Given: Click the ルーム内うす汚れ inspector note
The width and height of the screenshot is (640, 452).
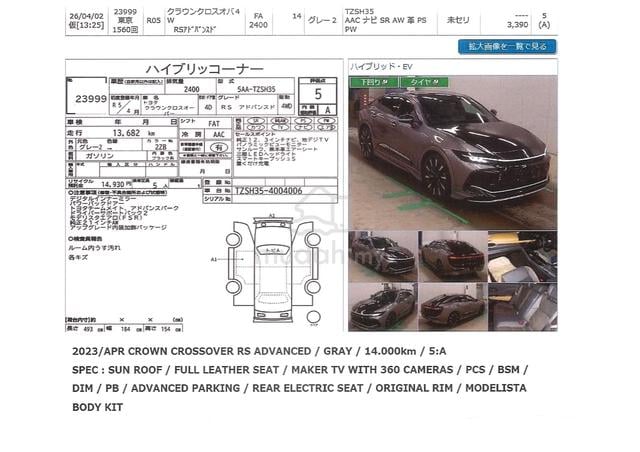Looking at the screenshot, I should click(94, 248).
